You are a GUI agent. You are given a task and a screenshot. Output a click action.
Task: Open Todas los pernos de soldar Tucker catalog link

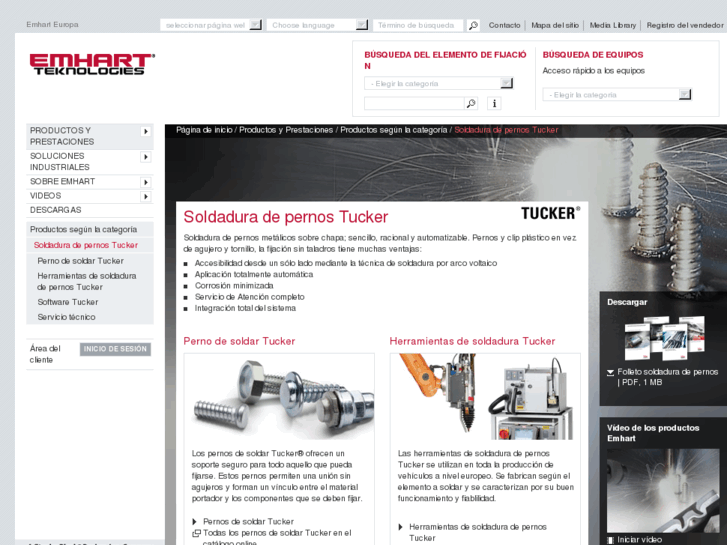[x=277, y=538]
